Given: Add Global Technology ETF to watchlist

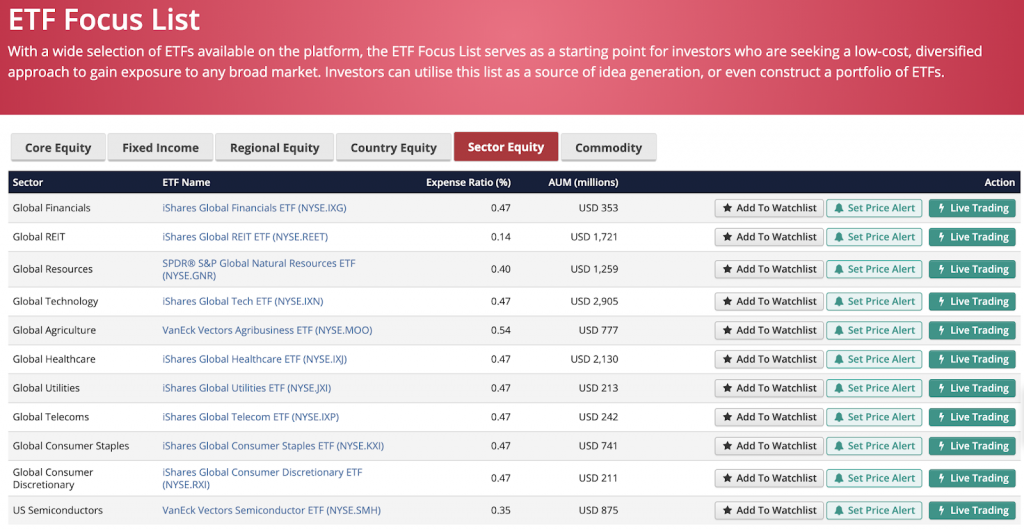Looking at the screenshot, I should coord(769,302).
